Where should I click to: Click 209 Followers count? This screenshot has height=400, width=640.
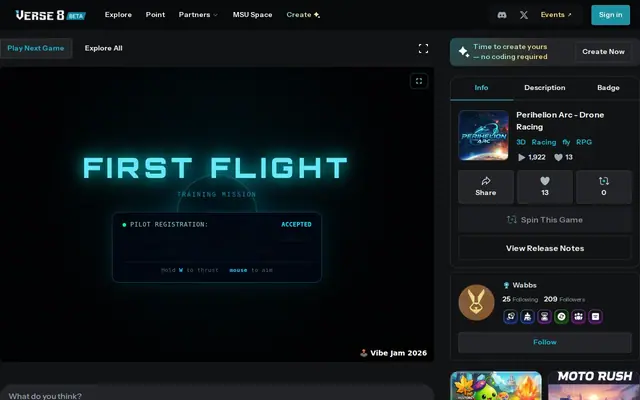564,299
